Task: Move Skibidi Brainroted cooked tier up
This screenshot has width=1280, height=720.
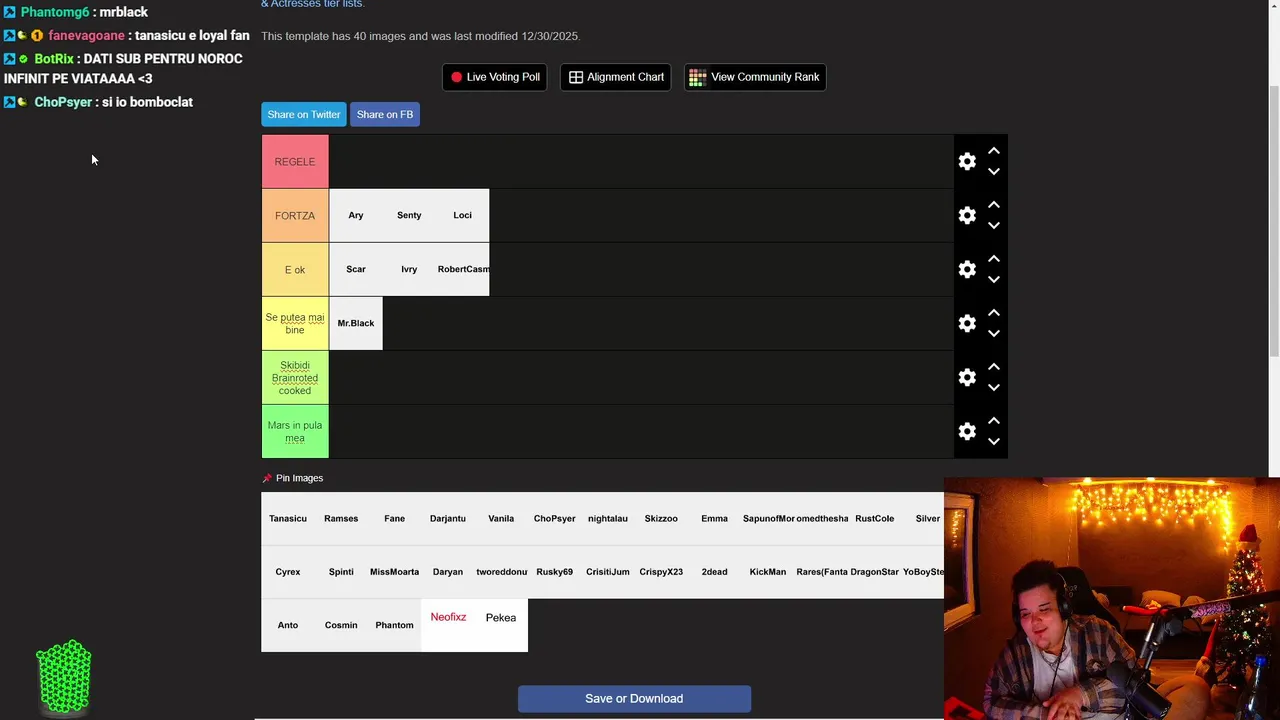Action: click(x=994, y=367)
